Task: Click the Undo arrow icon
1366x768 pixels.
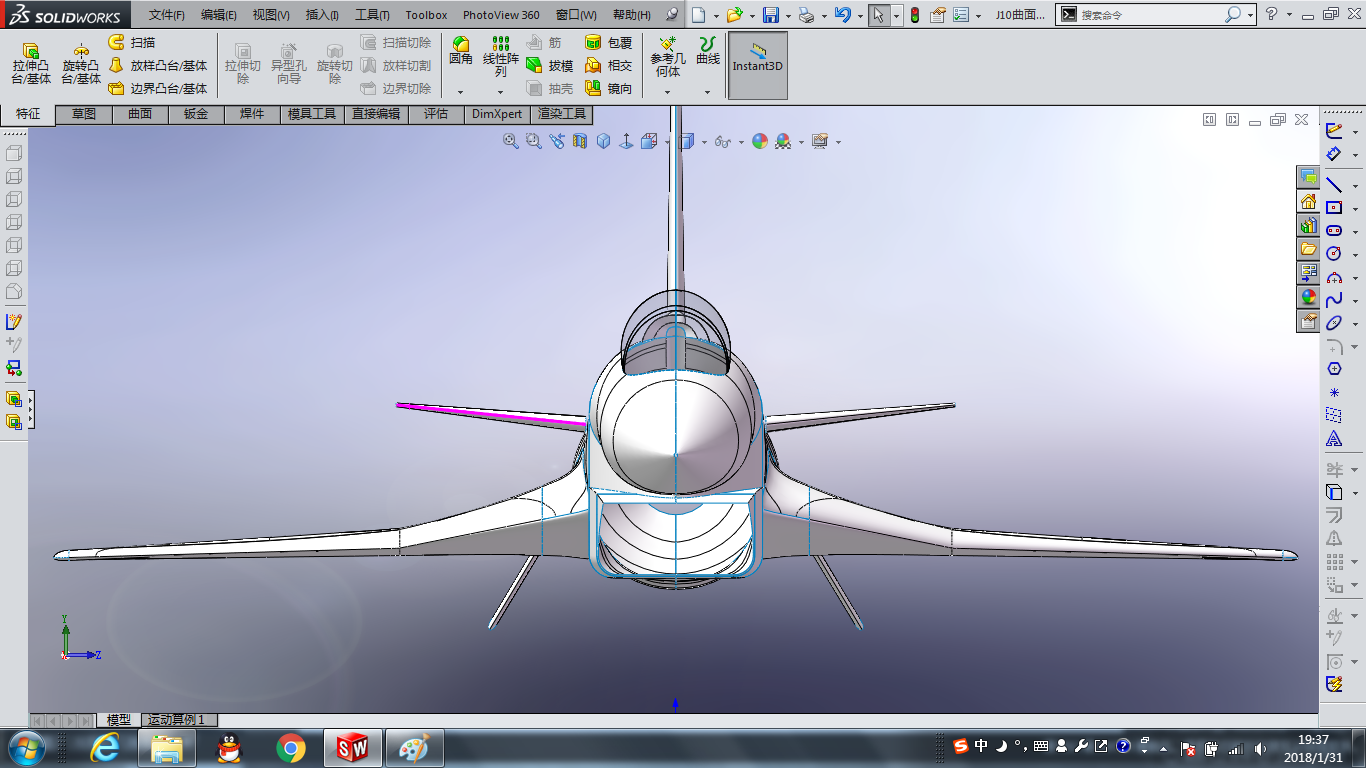Action: [x=843, y=15]
